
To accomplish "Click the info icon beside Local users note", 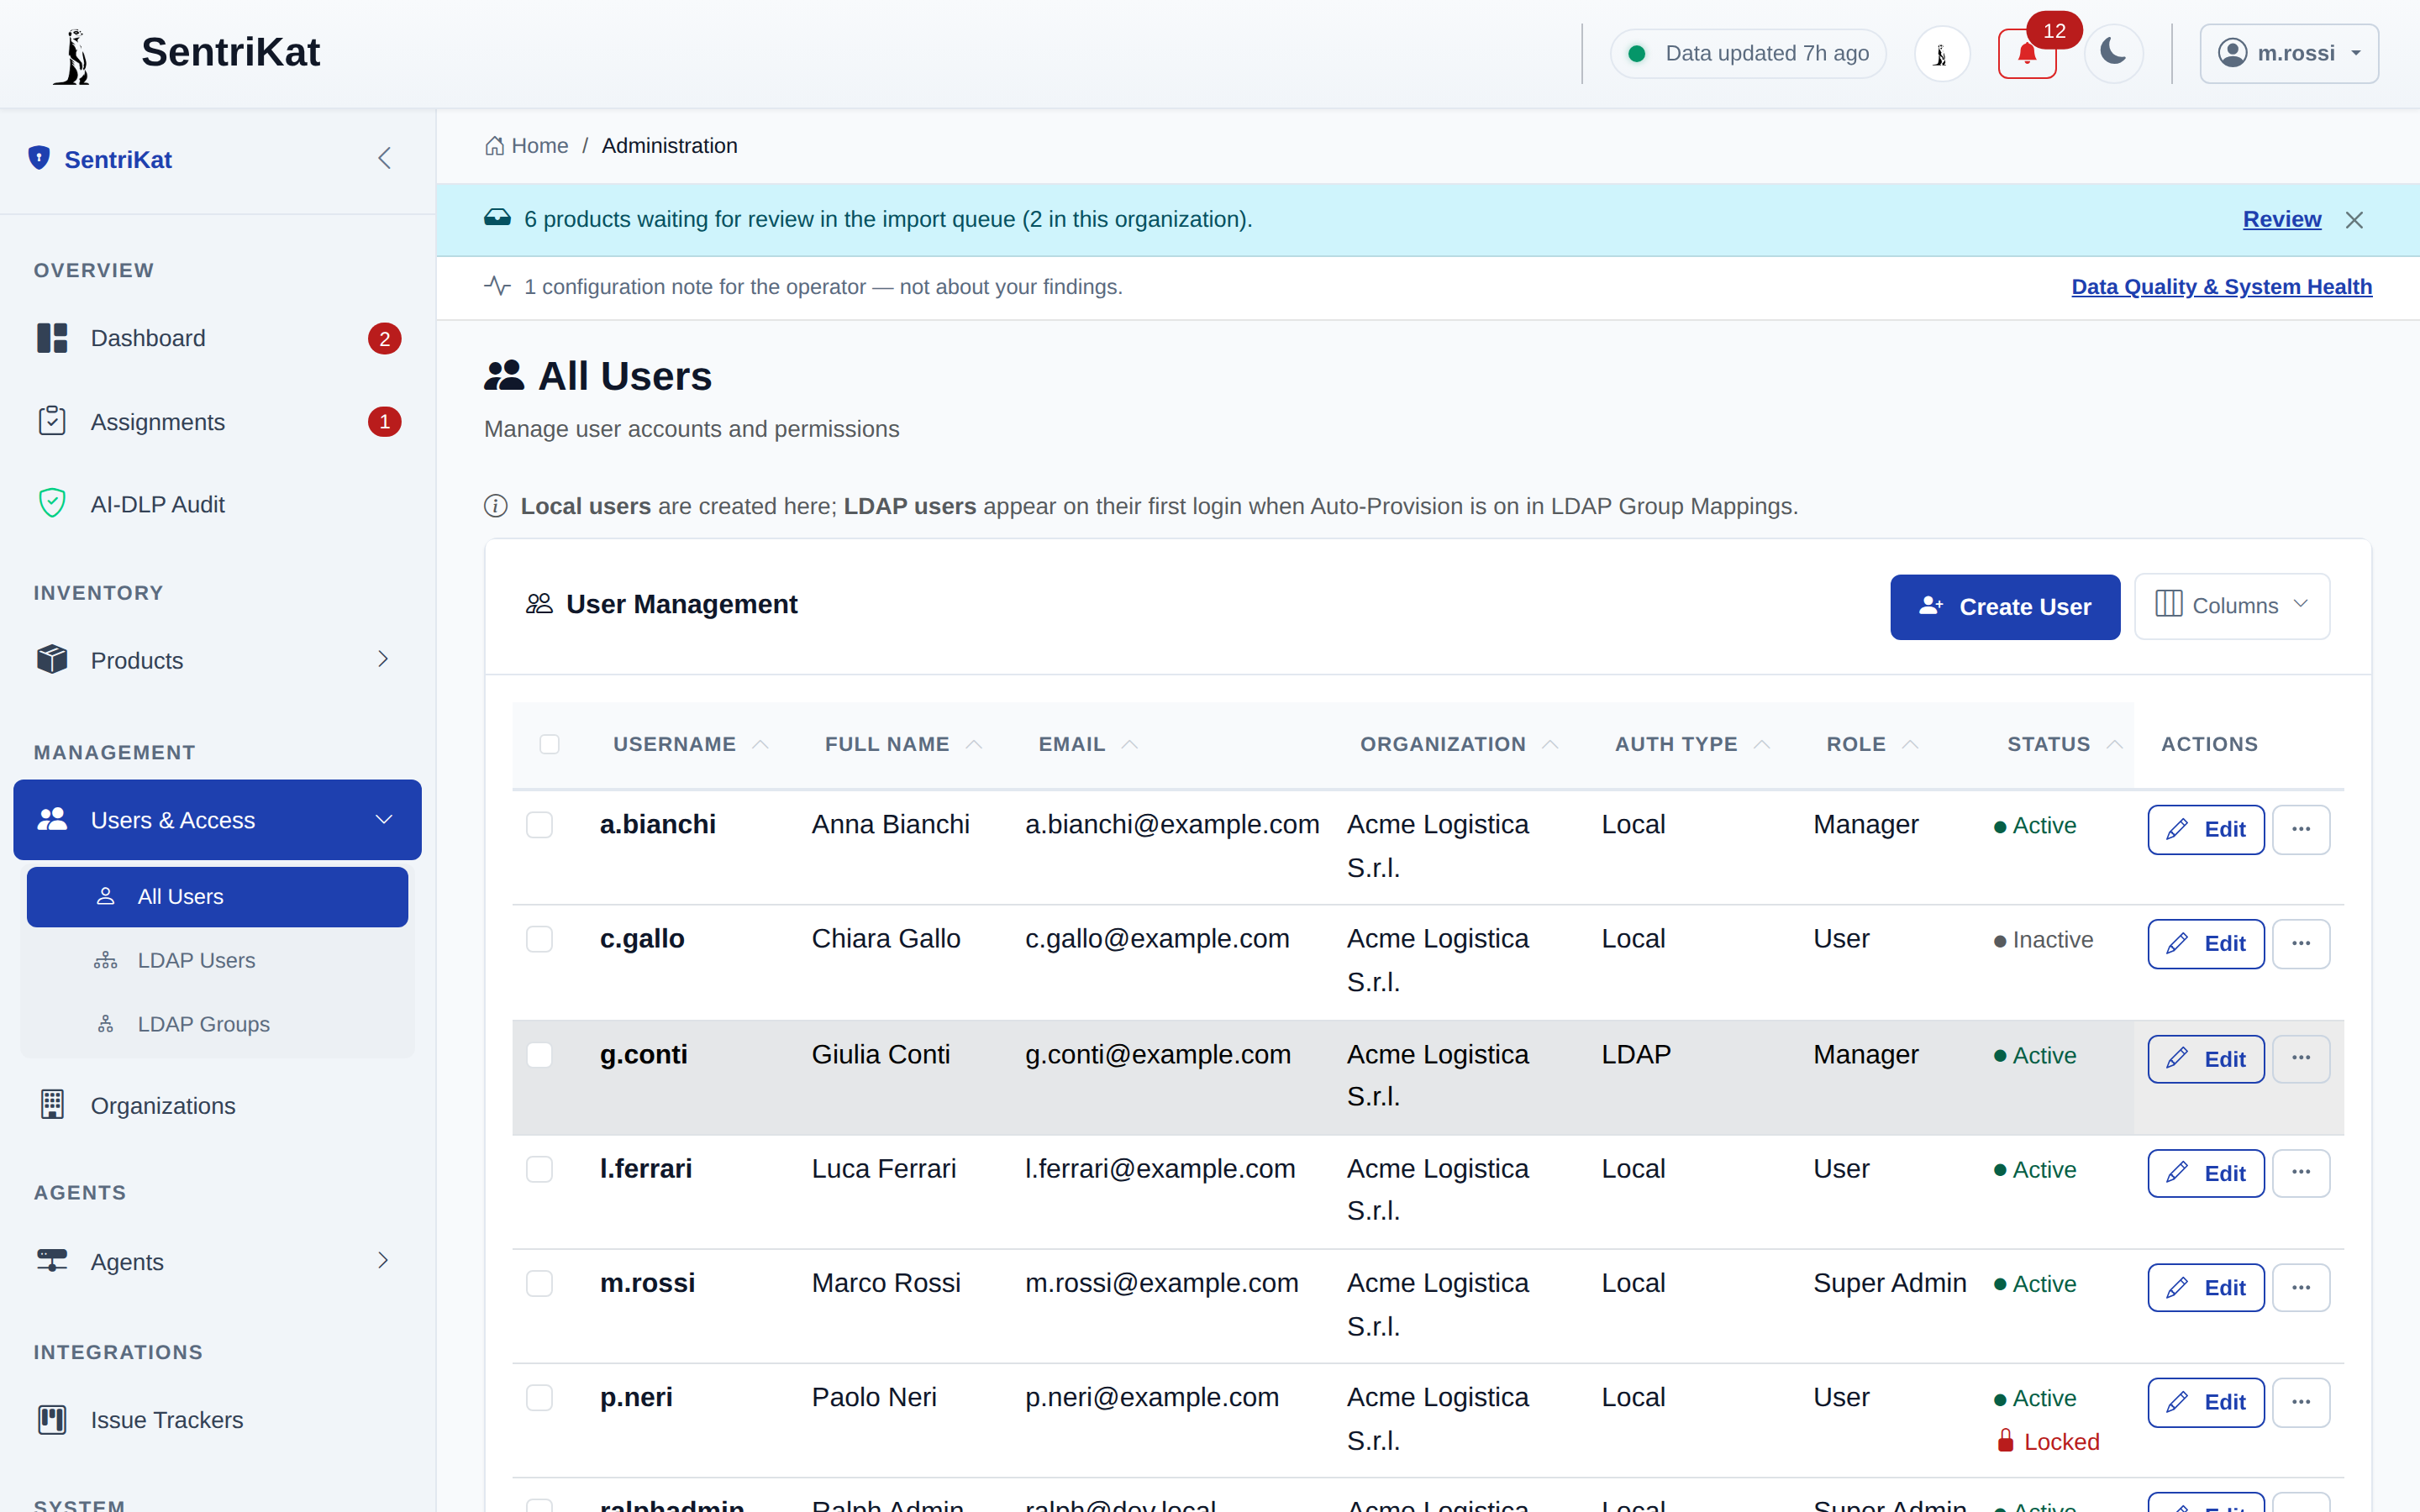I will click(x=496, y=506).
